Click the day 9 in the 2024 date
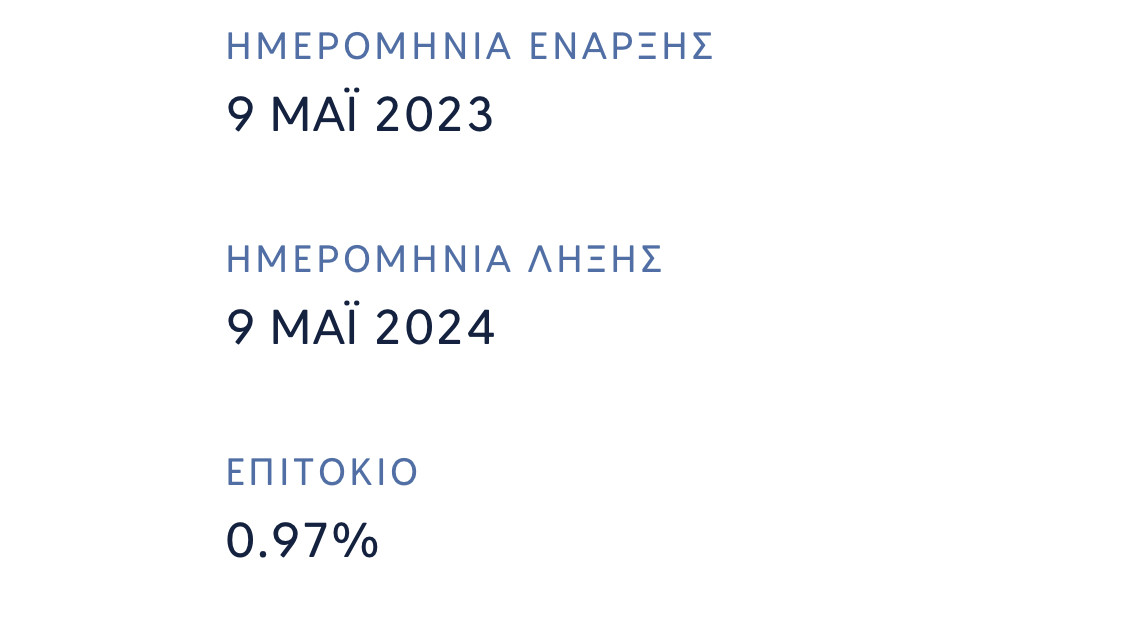Image resolution: width=1125 pixels, height=634 pixels. (x=239, y=328)
